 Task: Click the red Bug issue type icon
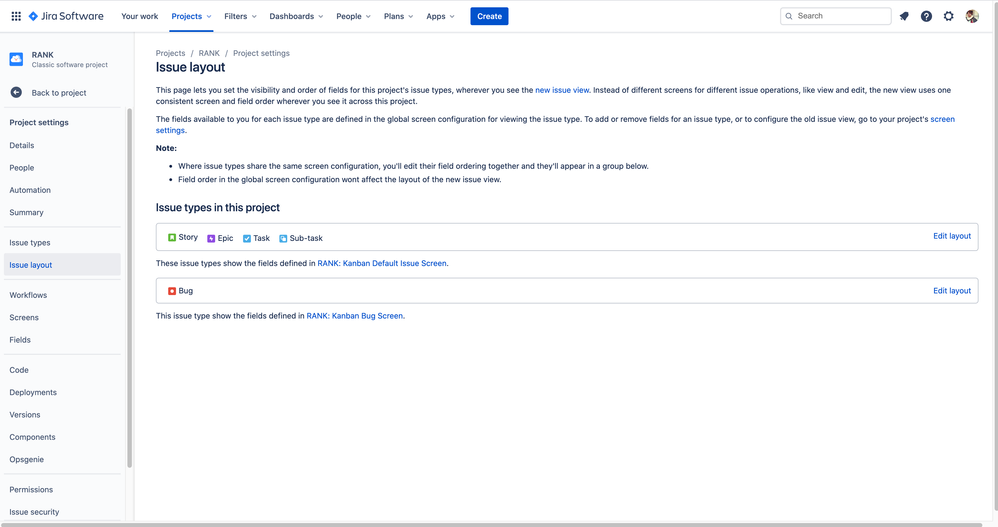click(x=172, y=291)
